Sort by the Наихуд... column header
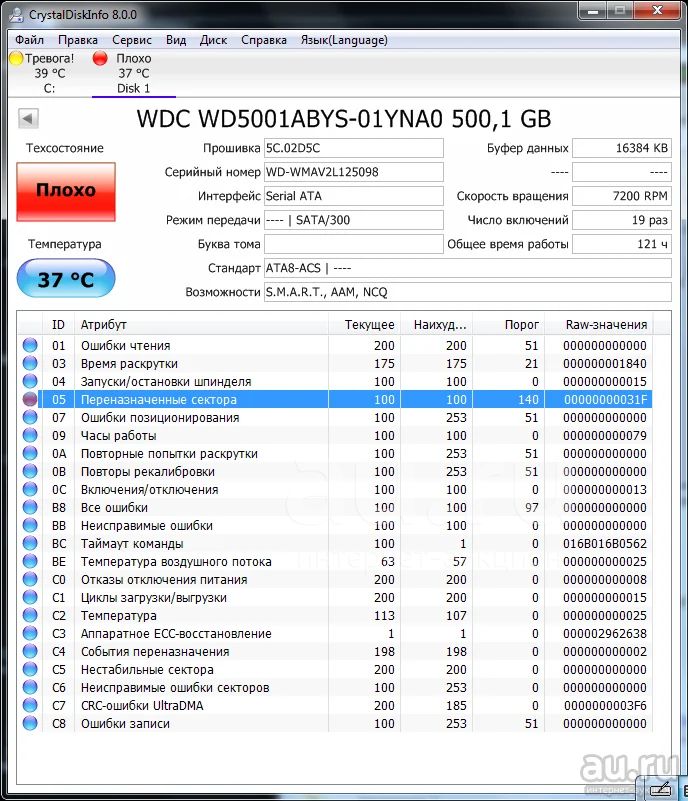688x801 pixels. click(436, 324)
